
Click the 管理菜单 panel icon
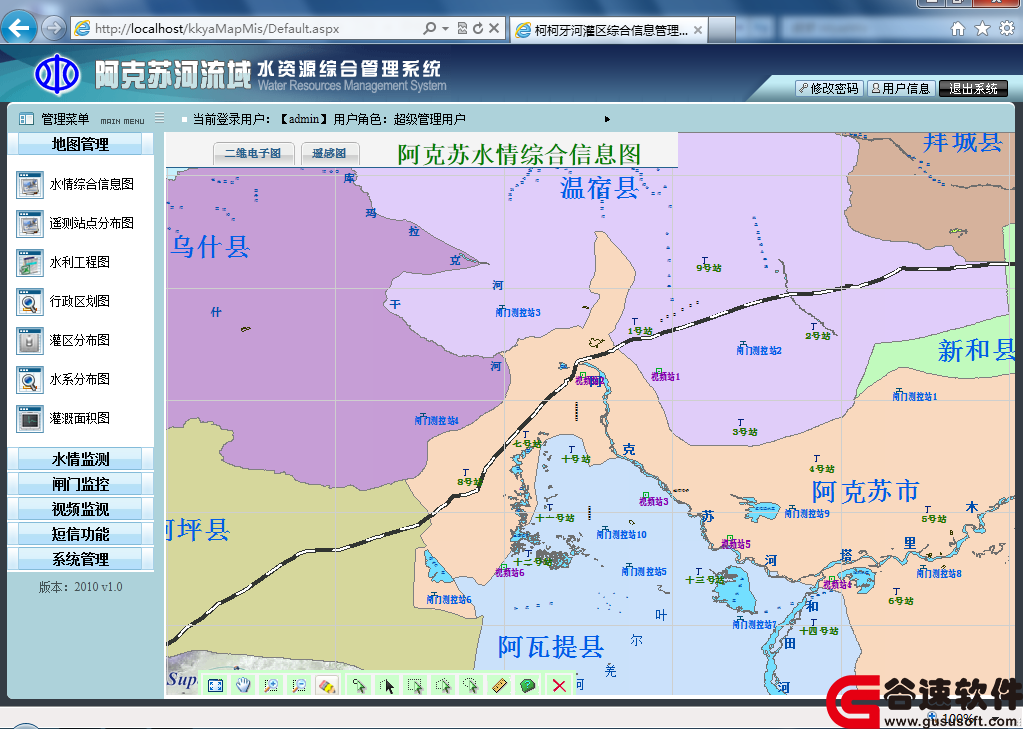click(x=26, y=119)
